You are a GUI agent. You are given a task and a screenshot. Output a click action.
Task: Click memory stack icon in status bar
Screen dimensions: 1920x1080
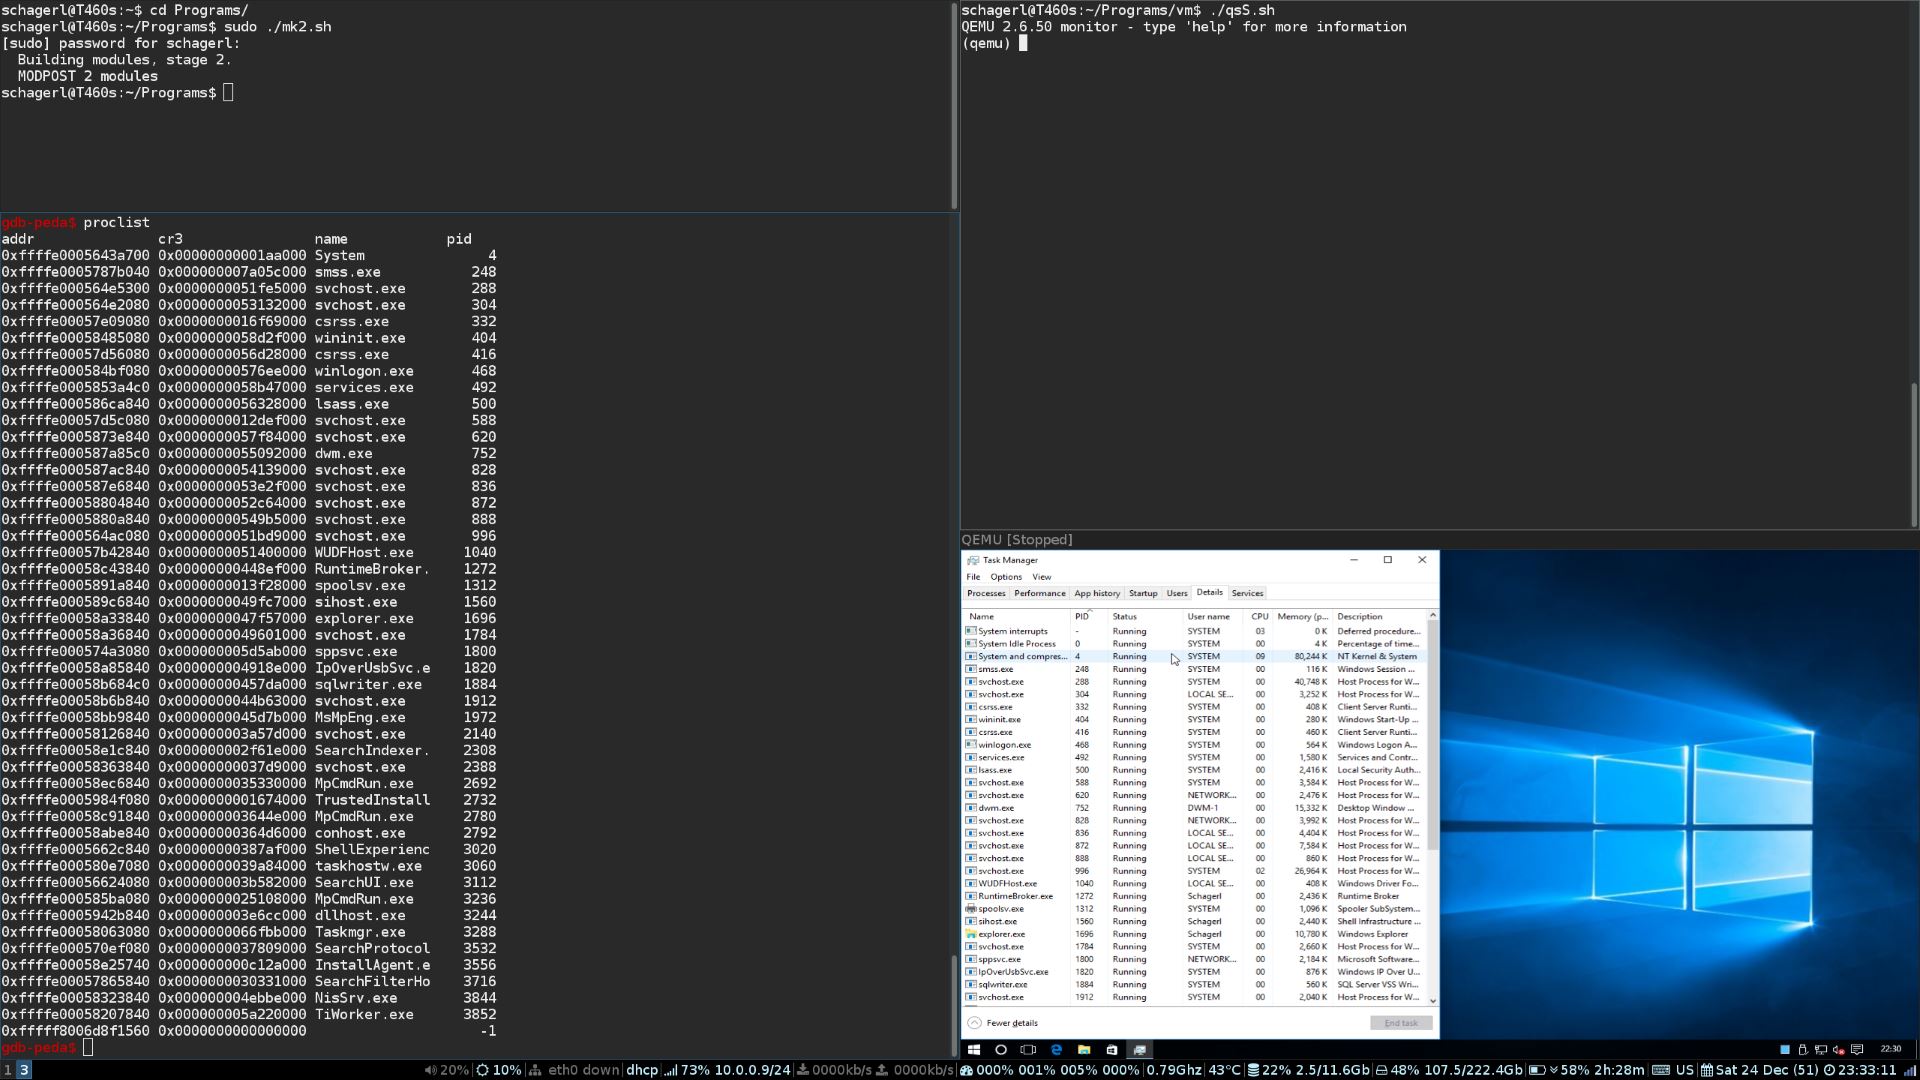click(1253, 1070)
